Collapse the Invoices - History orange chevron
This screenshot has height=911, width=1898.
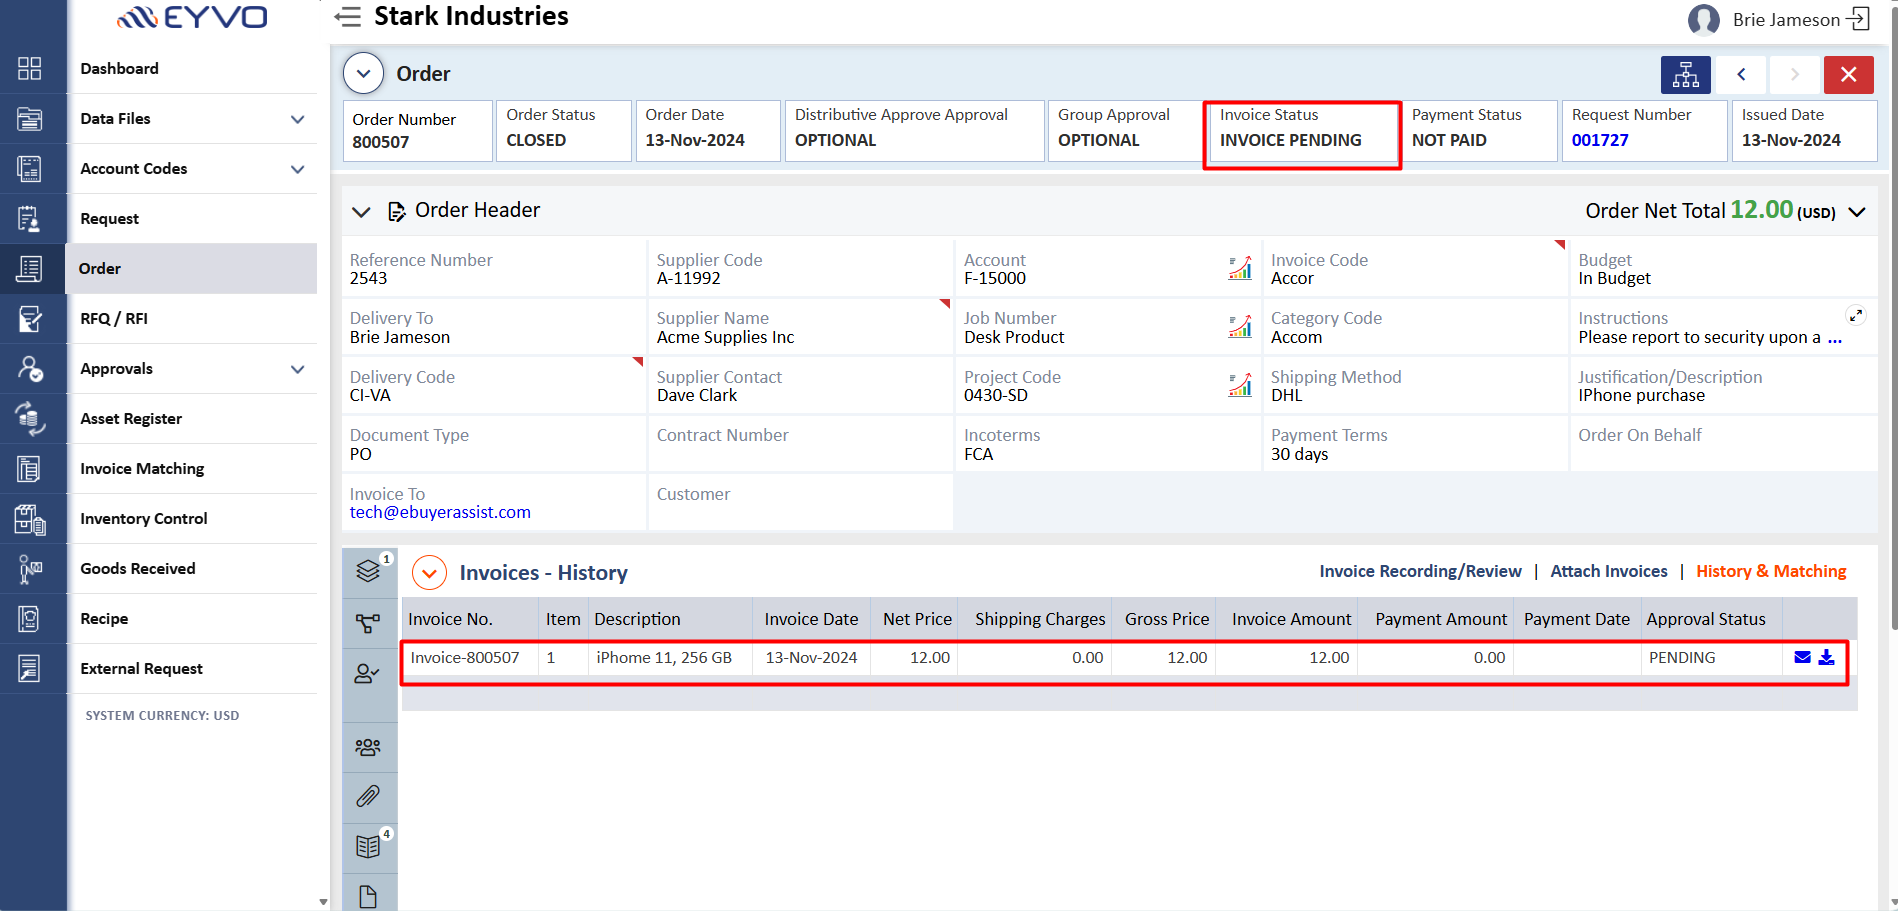(x=430, y=573)
